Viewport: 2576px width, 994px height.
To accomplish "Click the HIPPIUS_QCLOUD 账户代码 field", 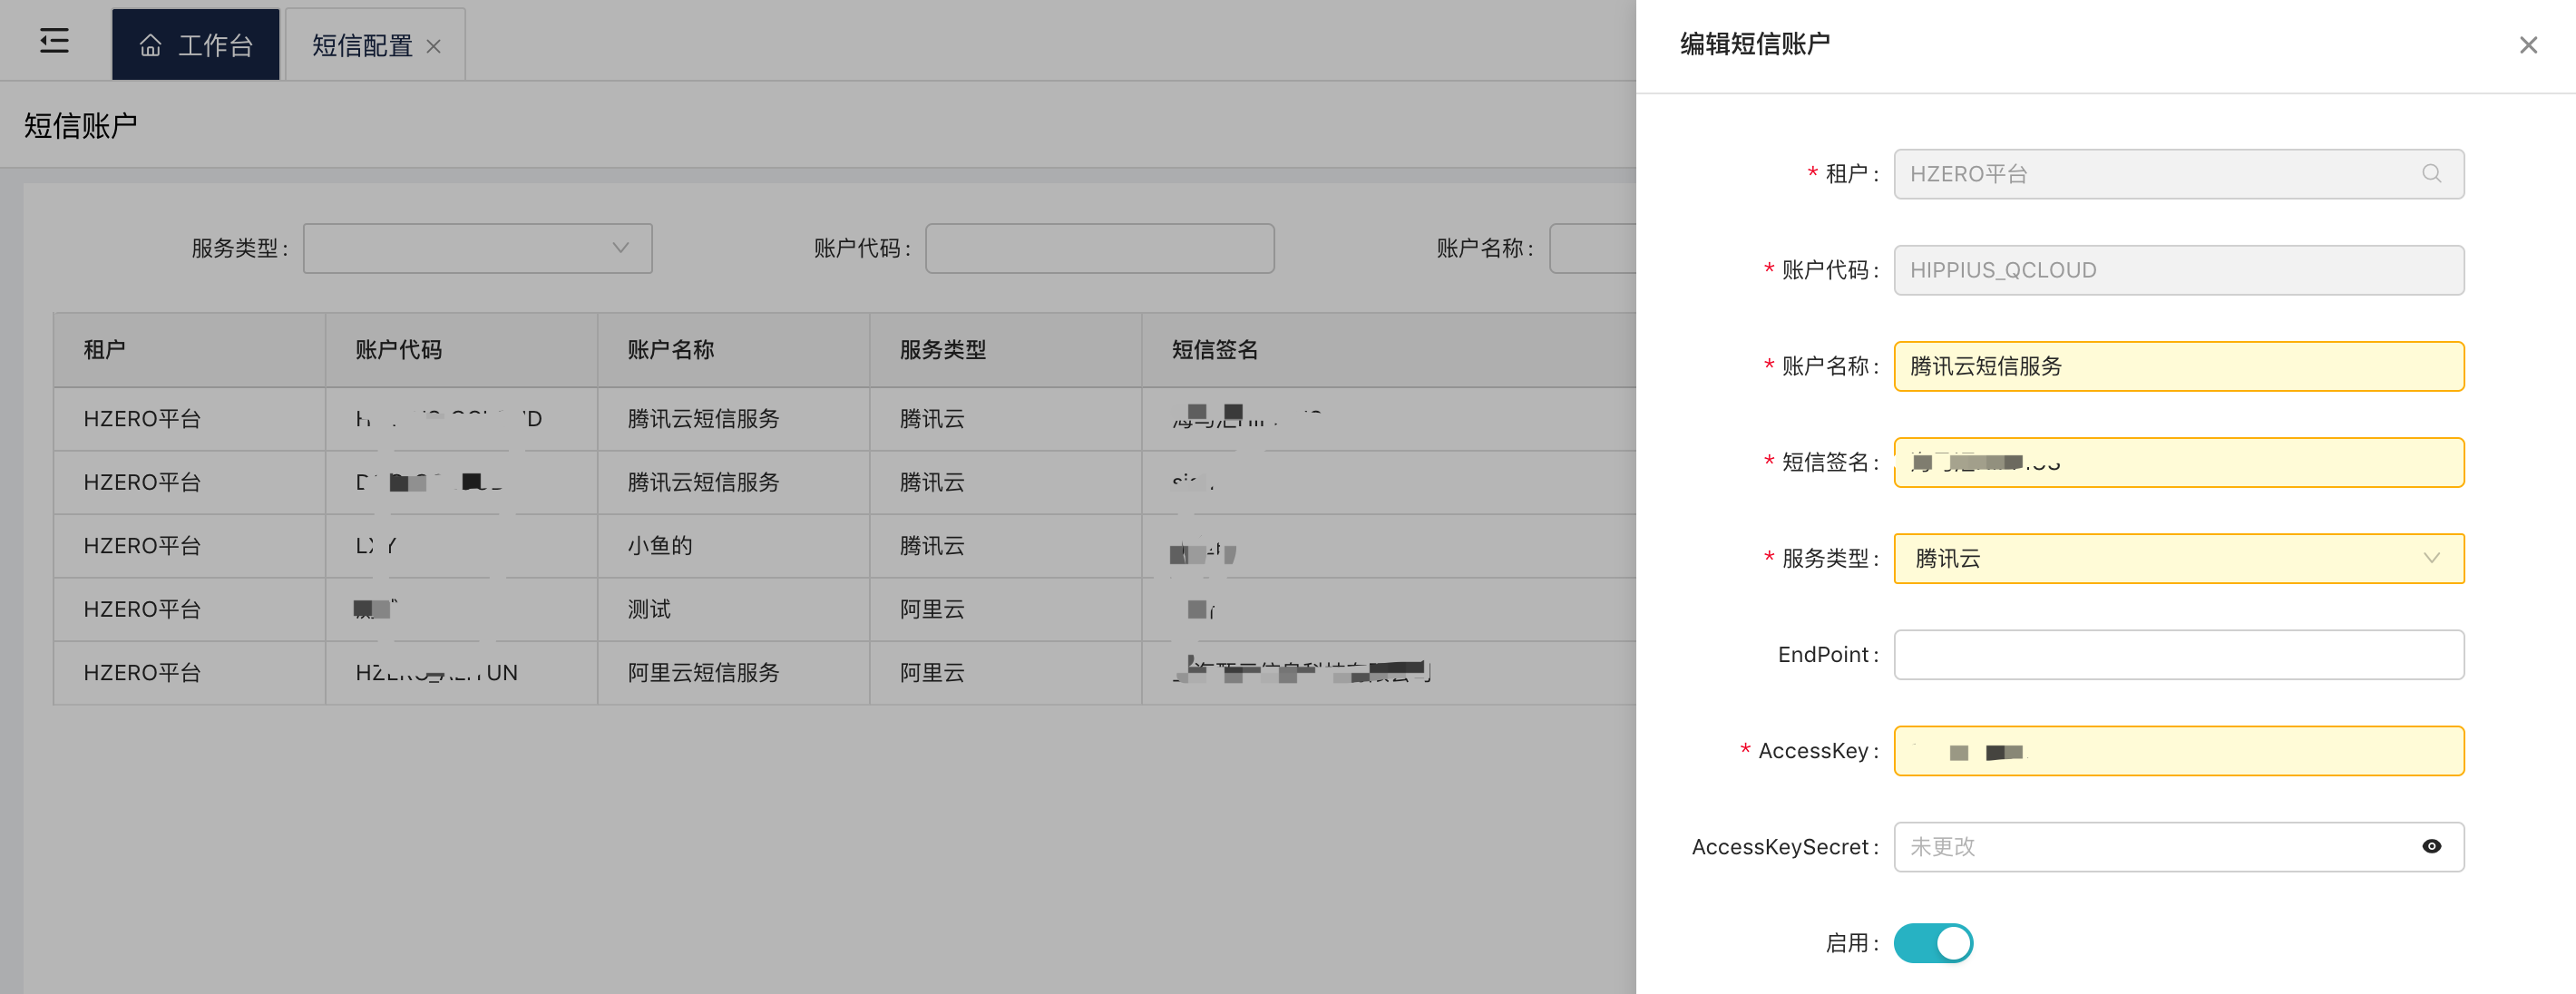I will click(2179, 270).
